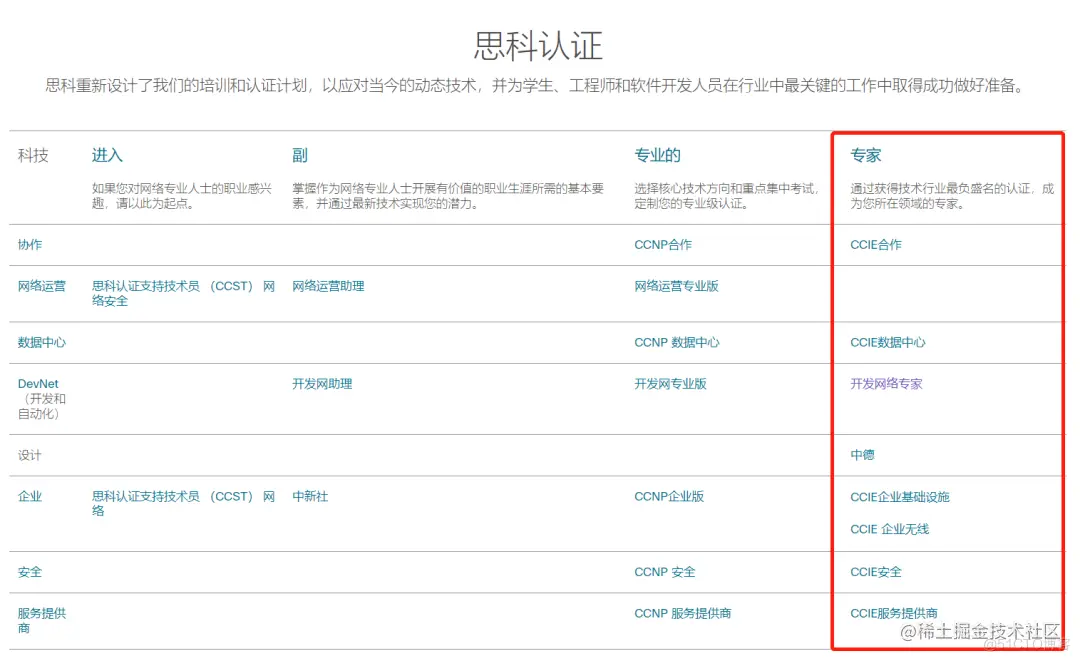Open CCIE企业基础设施 certification link

point(900,497)
